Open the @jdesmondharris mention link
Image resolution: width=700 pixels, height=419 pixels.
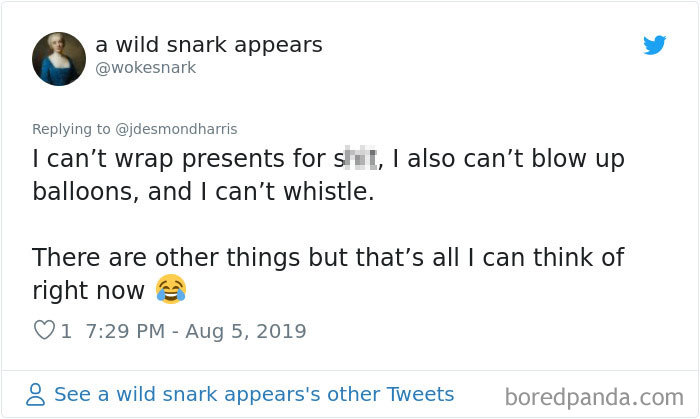(177, 129)
